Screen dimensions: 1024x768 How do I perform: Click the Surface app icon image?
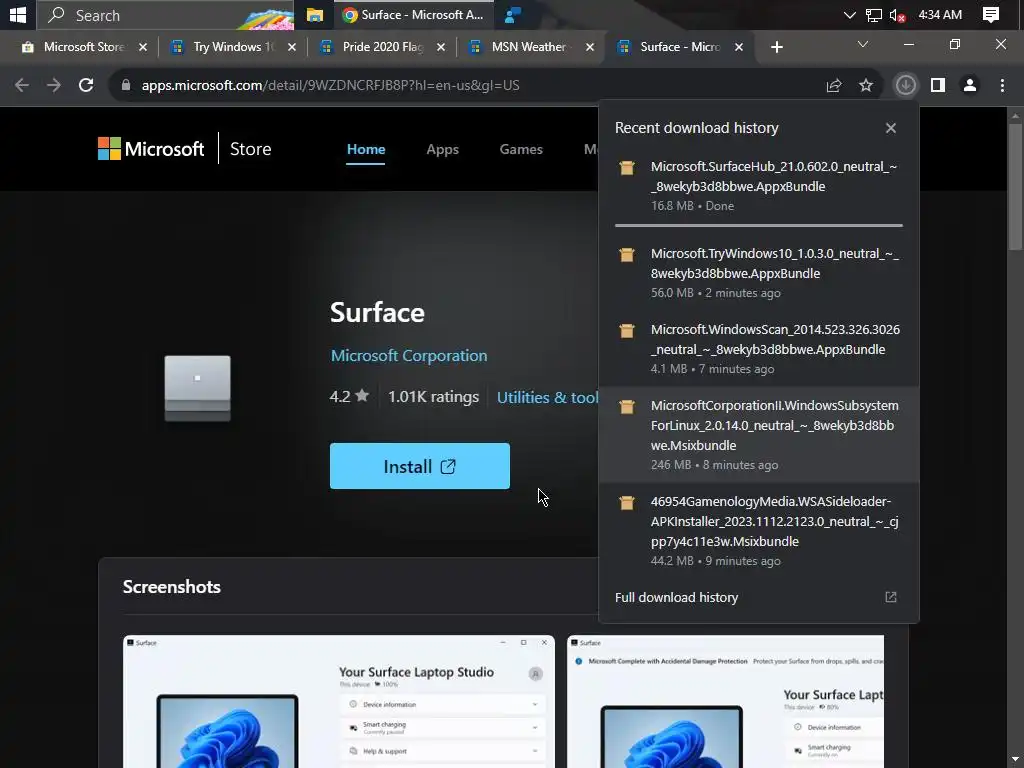197,388
